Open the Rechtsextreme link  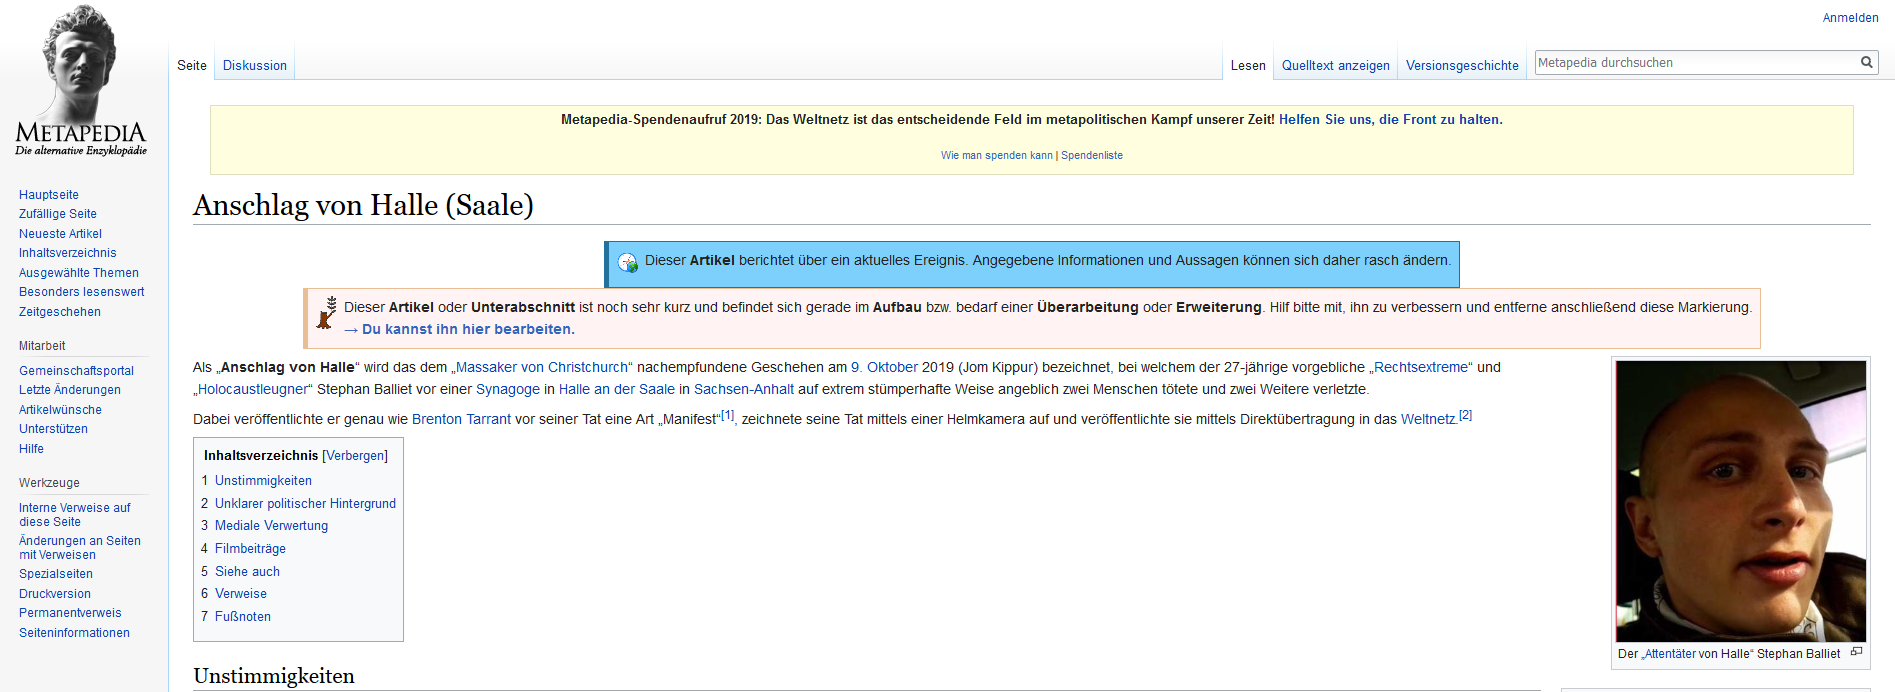tap(1421, 368)
